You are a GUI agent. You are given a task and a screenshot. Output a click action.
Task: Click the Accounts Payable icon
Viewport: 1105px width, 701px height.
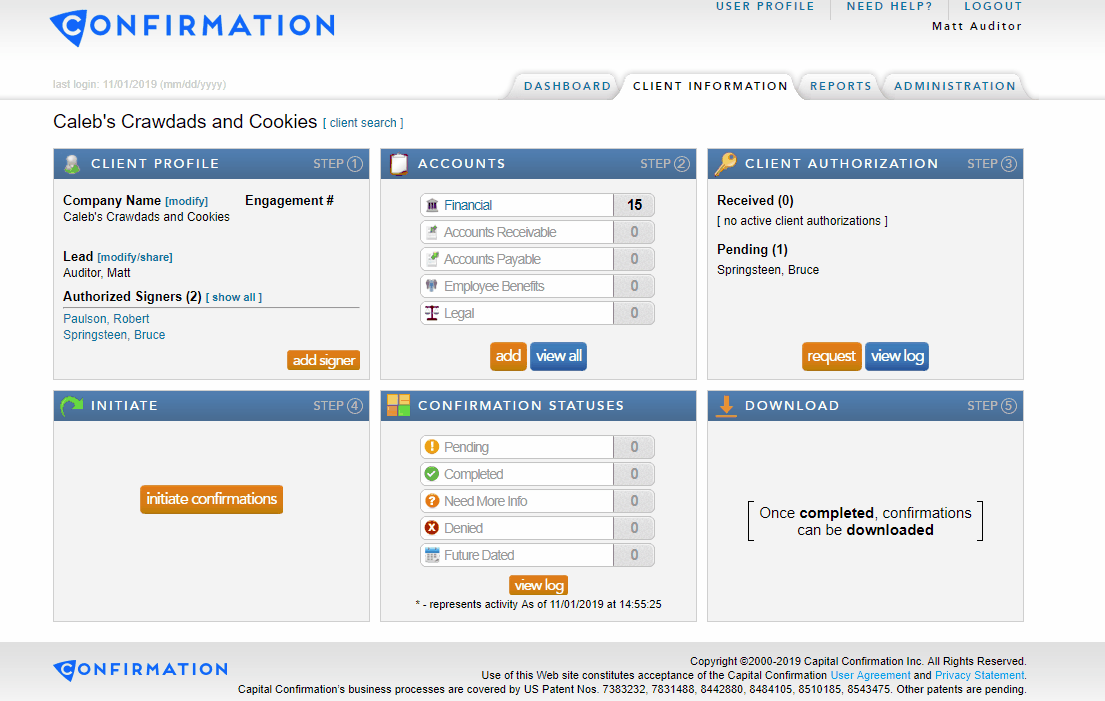tap(433, 258)
